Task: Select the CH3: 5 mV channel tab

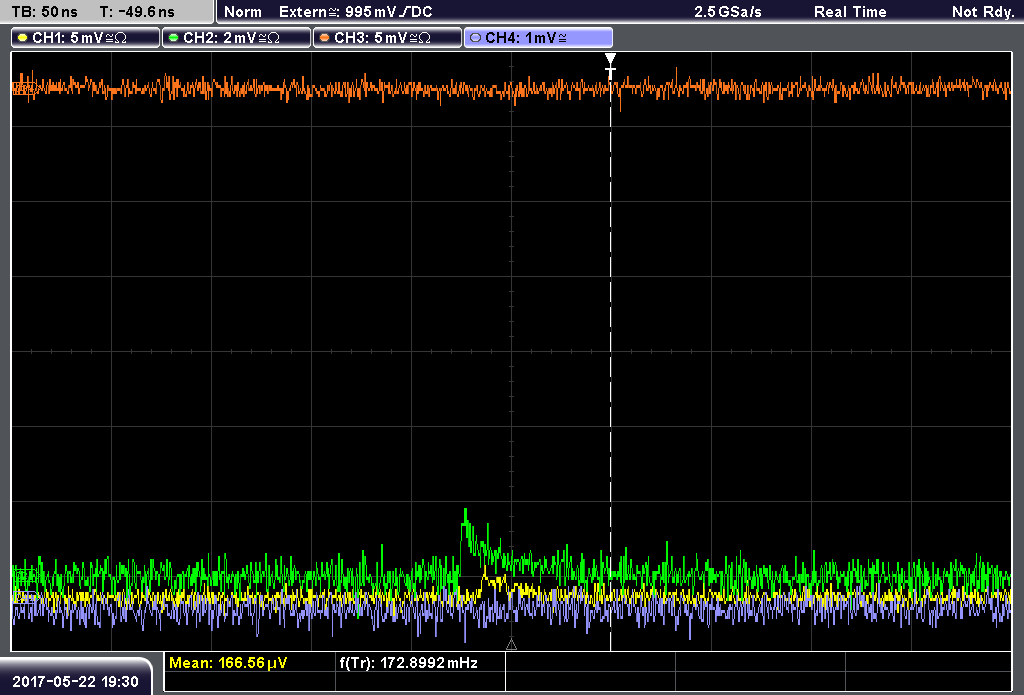Action: [387, 37]
